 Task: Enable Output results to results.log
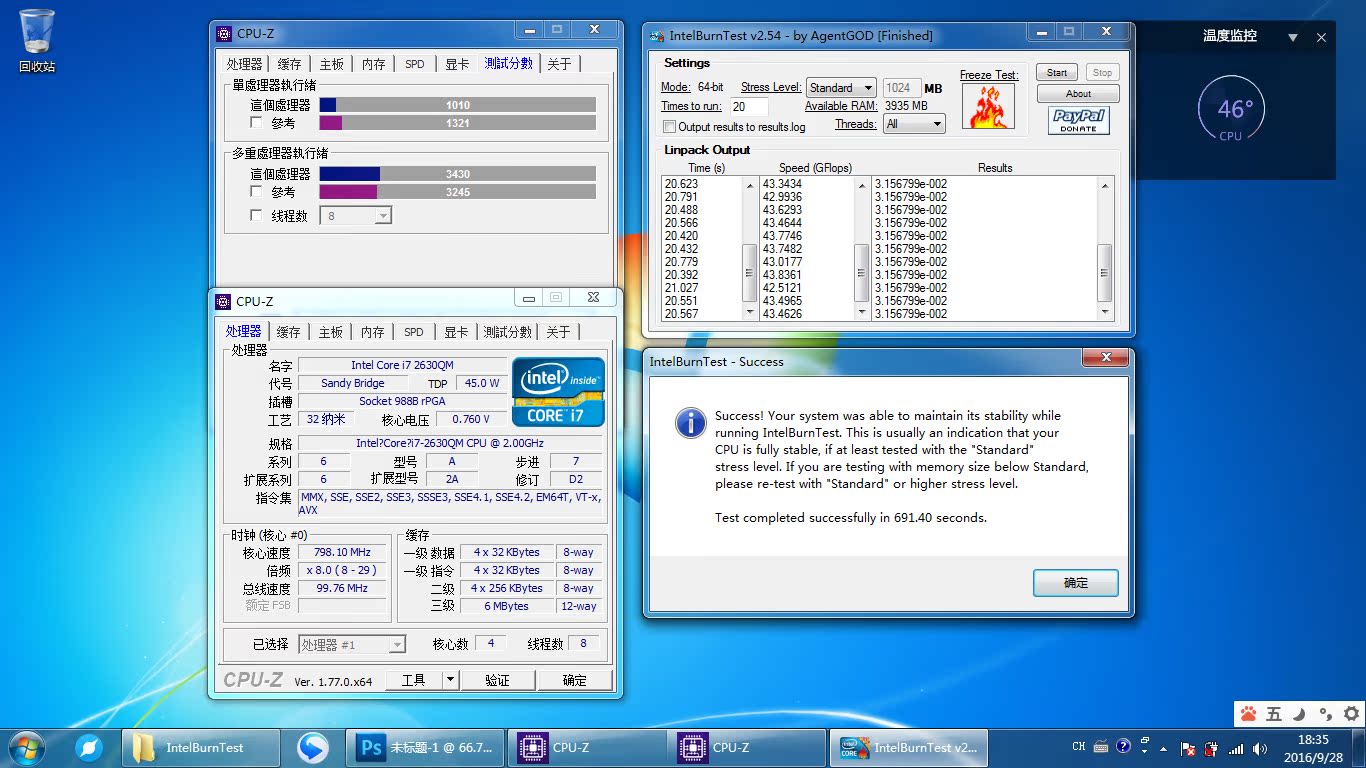click(668, 127)
